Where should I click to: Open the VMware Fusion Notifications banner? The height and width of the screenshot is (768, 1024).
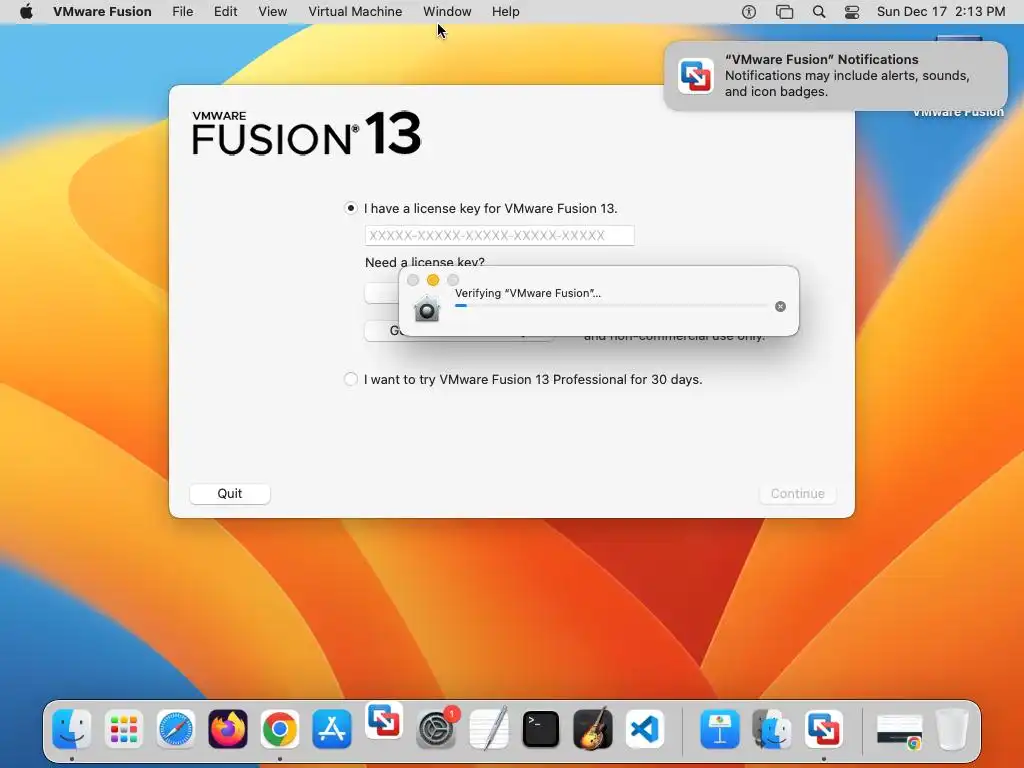pyautogui.click(x=835, y=76)
